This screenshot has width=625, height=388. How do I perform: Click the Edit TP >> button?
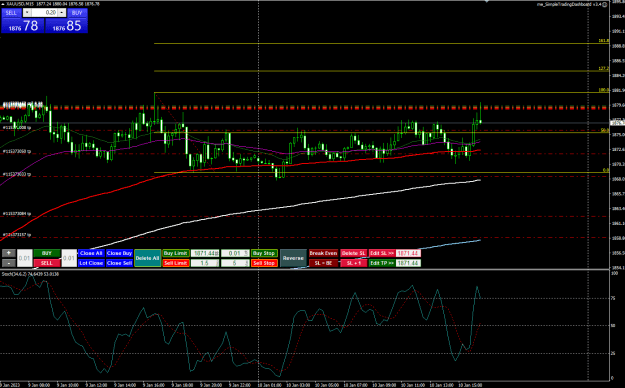(382, 263)
